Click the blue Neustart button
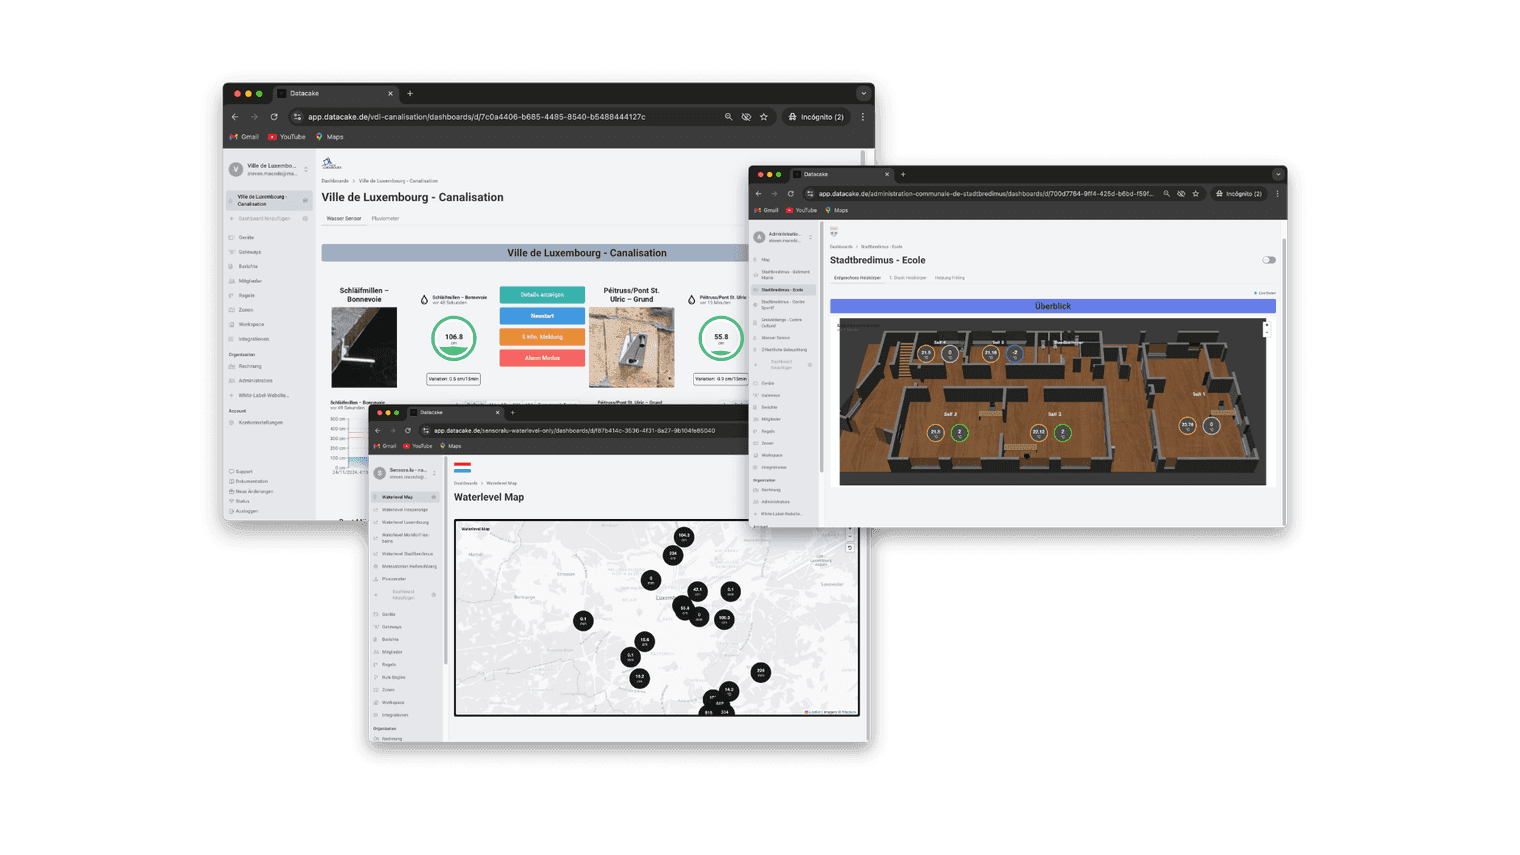This screenshot has height=855, width=1520. (542, 316)
